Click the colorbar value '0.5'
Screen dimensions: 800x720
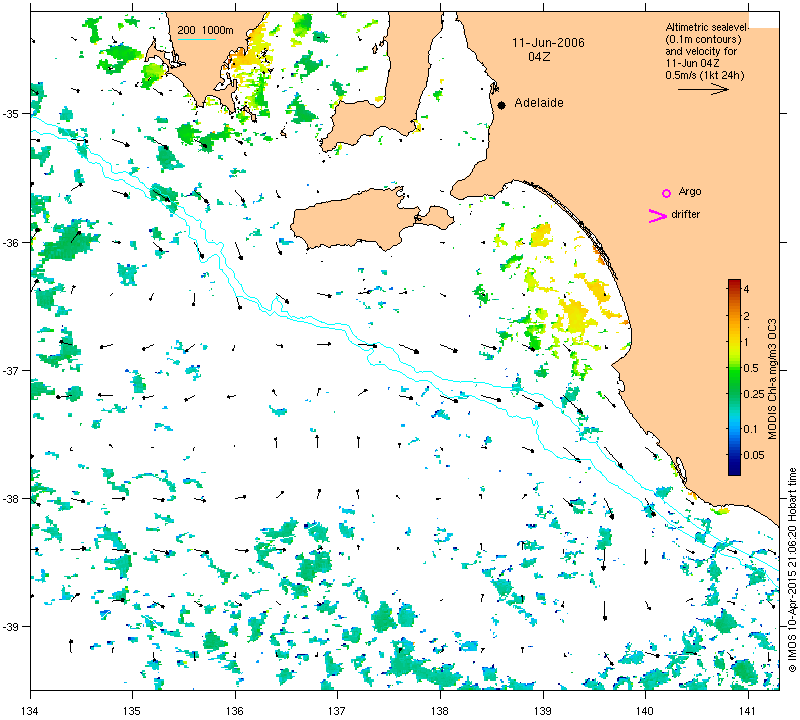click(751, 368)
